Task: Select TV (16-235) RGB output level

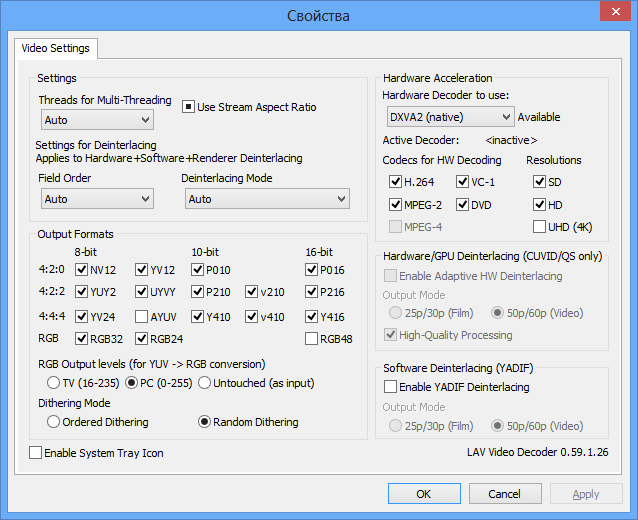Action: 54,383
